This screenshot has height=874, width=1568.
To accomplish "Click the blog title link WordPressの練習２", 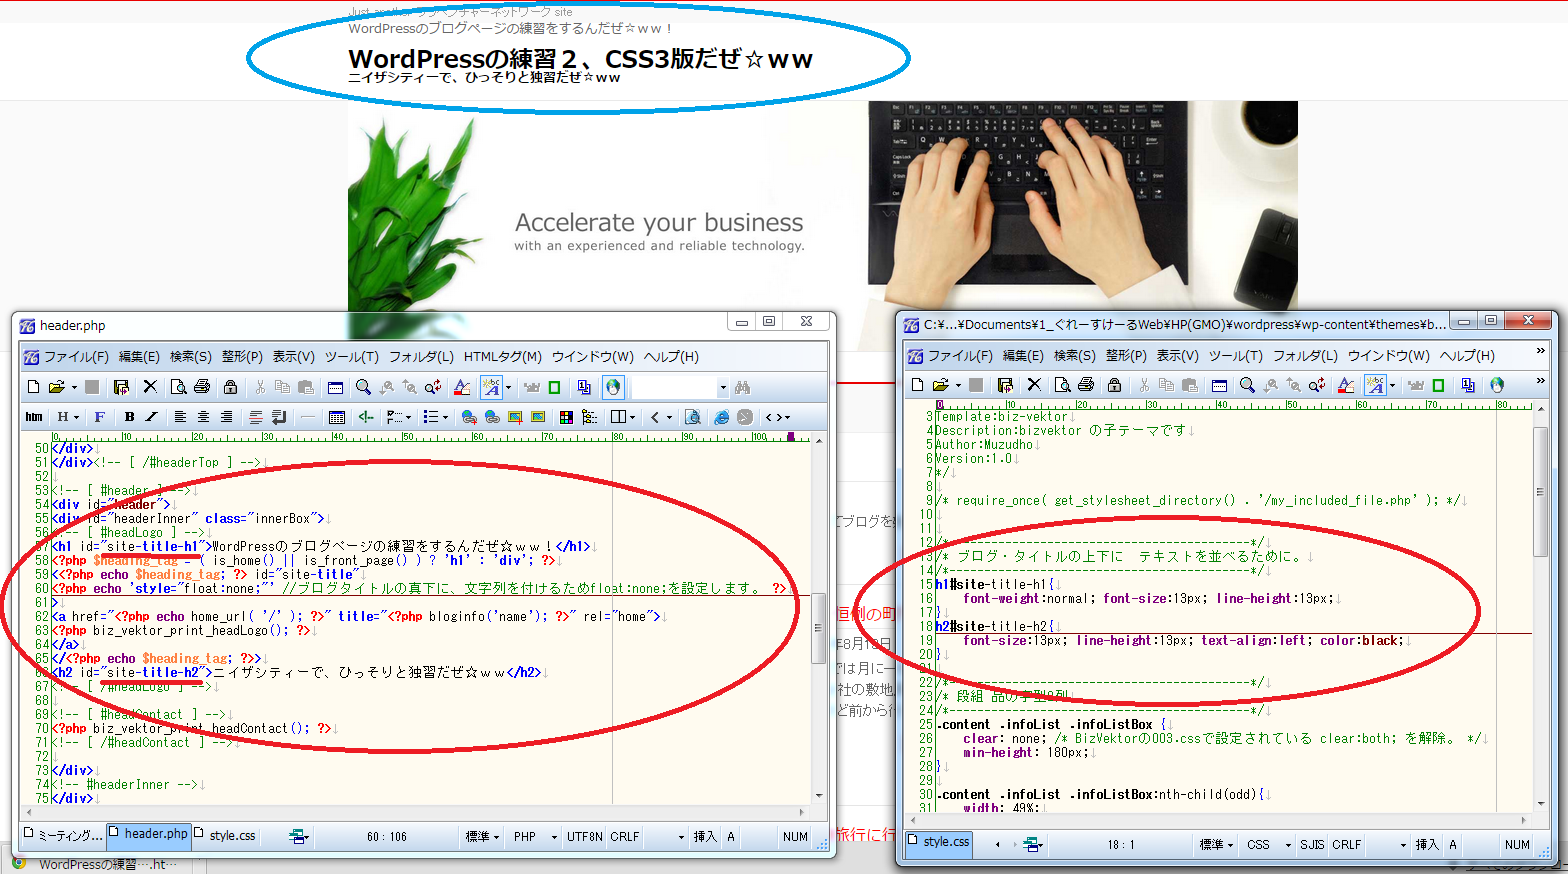I will [580, 59].
